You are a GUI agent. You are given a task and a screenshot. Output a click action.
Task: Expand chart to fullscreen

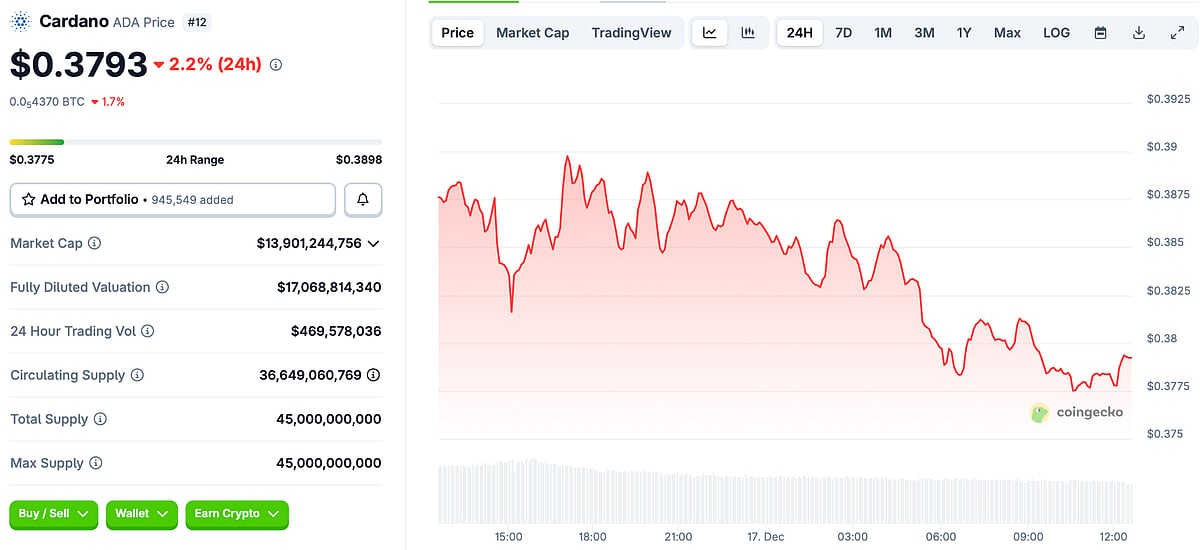tap(1176, 33)
